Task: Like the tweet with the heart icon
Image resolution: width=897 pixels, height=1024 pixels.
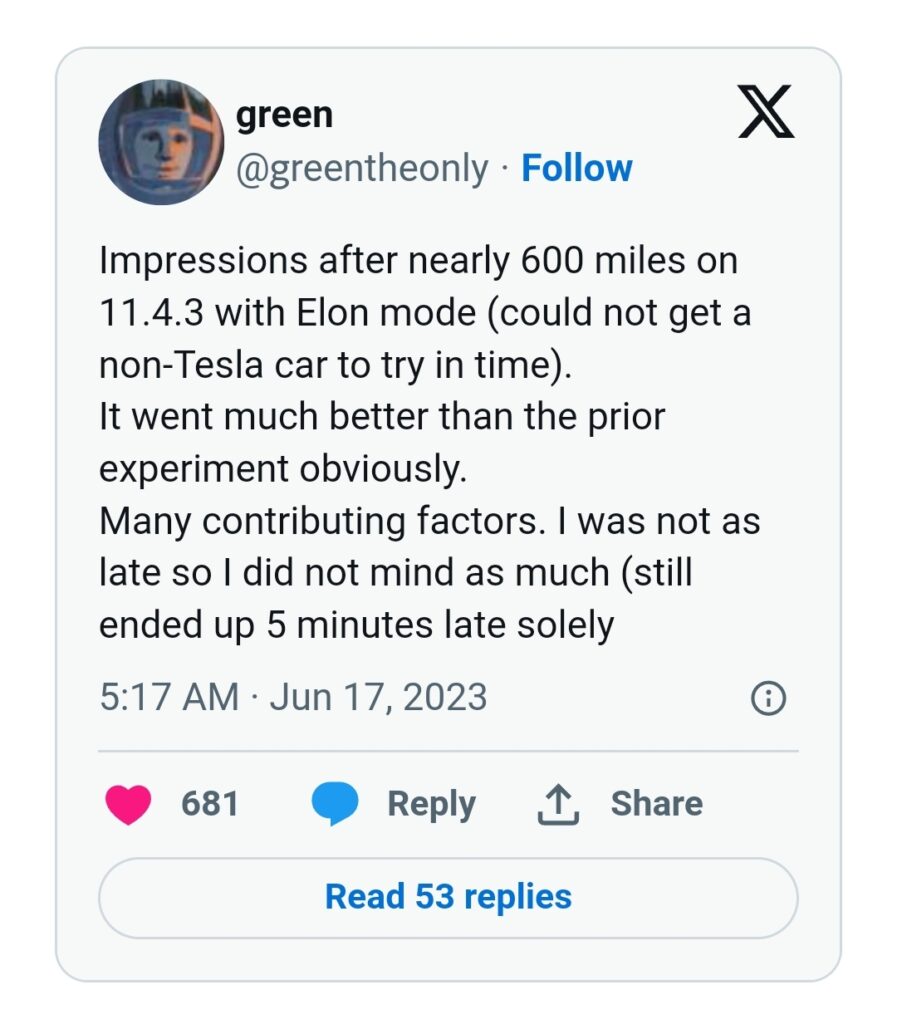Action: [x=128, y=804]
